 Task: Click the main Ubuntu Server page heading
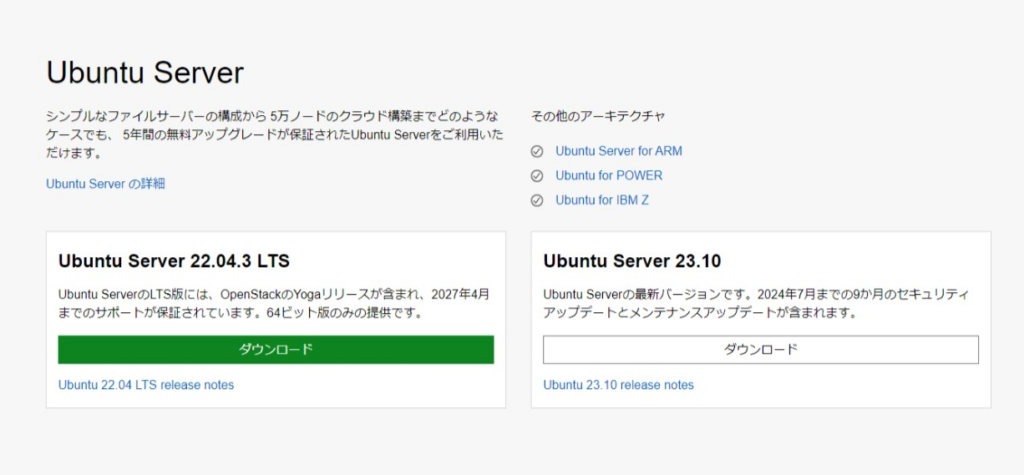tap(145, 73)
